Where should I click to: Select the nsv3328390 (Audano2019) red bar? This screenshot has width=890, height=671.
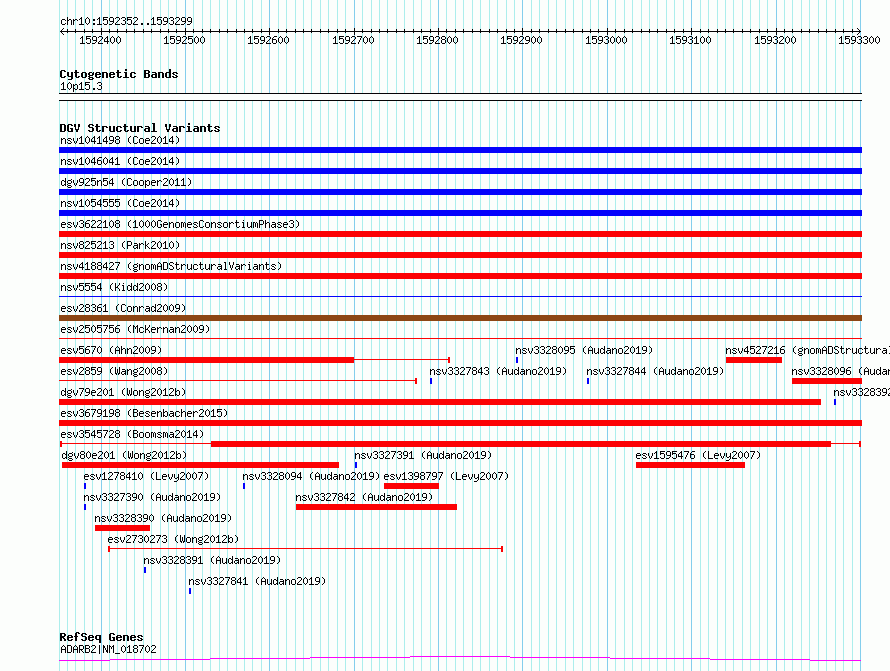(123, 528)
